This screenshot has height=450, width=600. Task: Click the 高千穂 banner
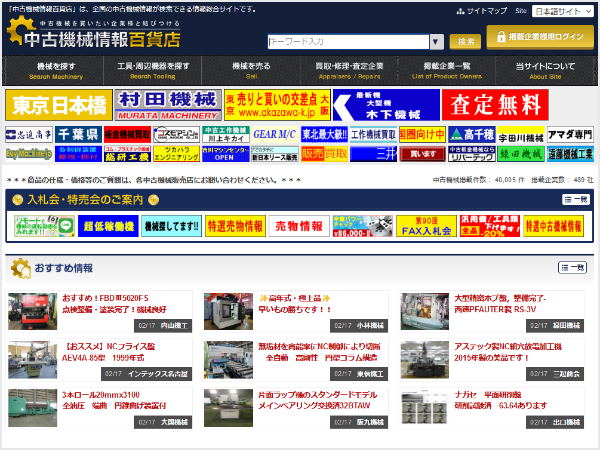pyautogui.click(x=472, y=134)
